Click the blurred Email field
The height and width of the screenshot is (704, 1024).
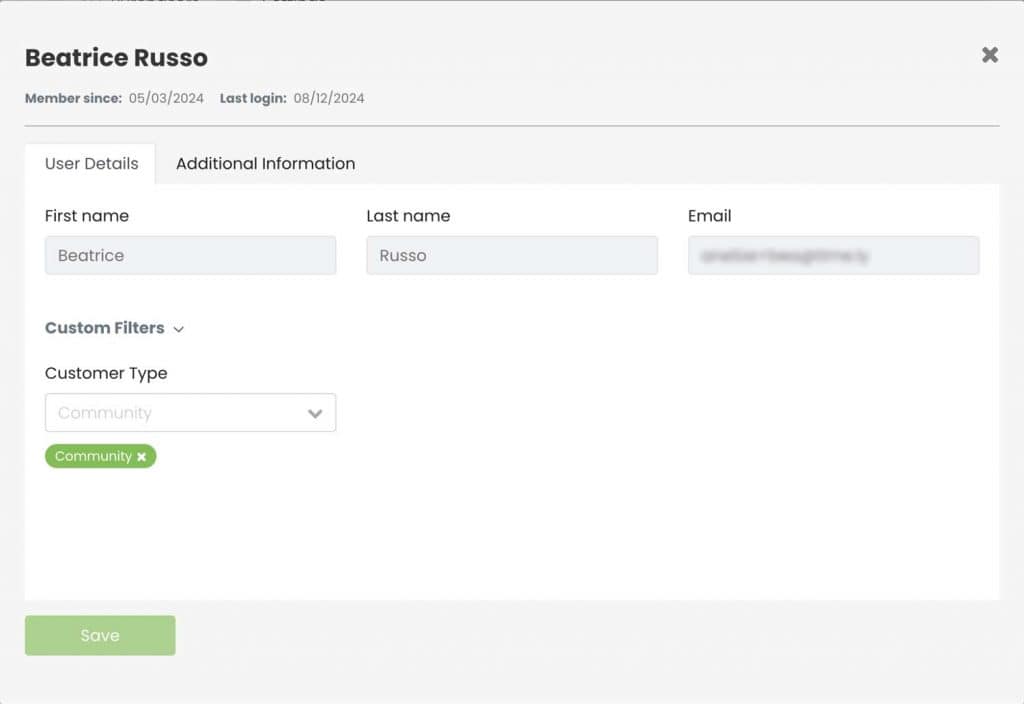pos(833,255)
